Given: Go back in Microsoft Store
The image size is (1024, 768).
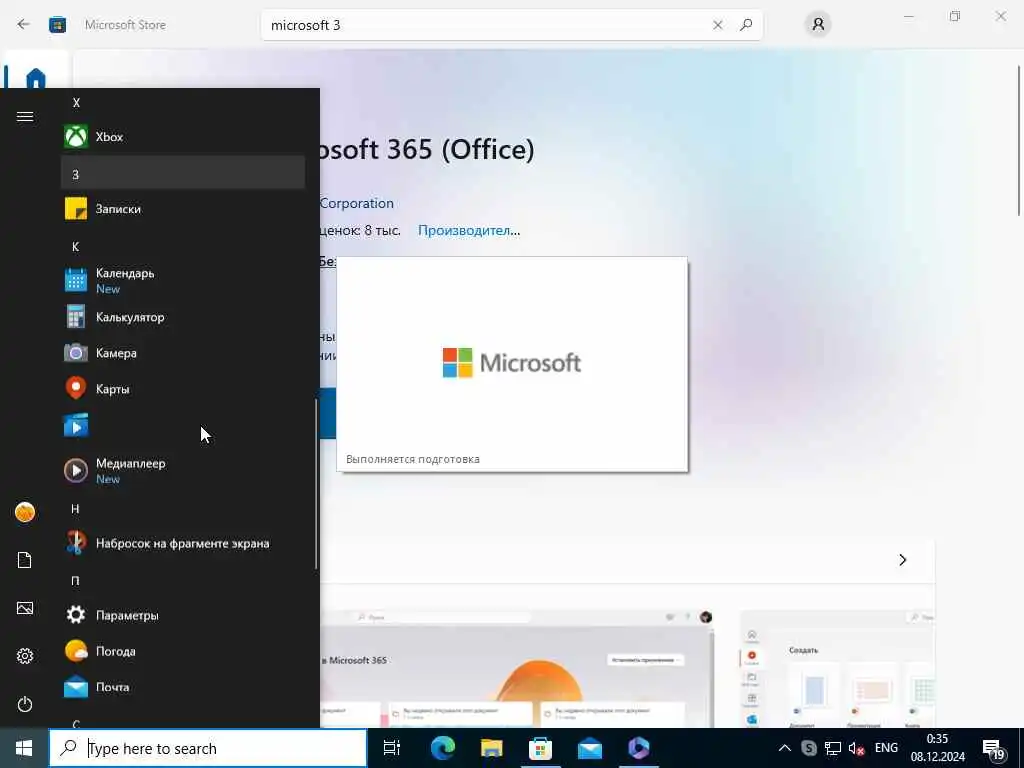Looking at the screenshot, I should [x=24, y=25].
